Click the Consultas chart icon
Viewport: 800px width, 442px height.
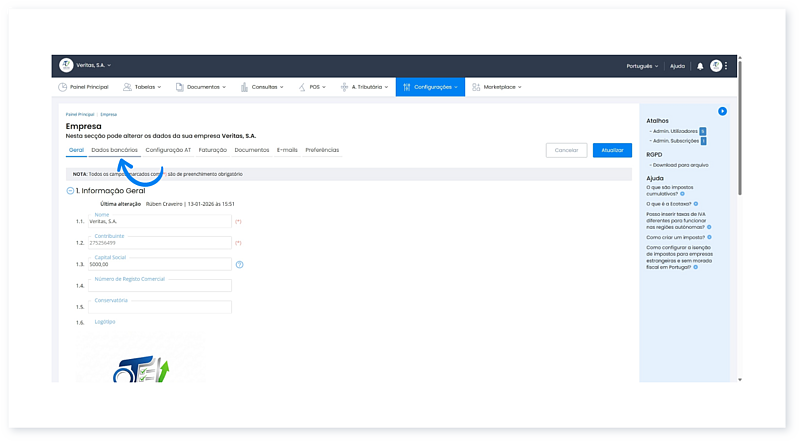(x=244, y=87)
